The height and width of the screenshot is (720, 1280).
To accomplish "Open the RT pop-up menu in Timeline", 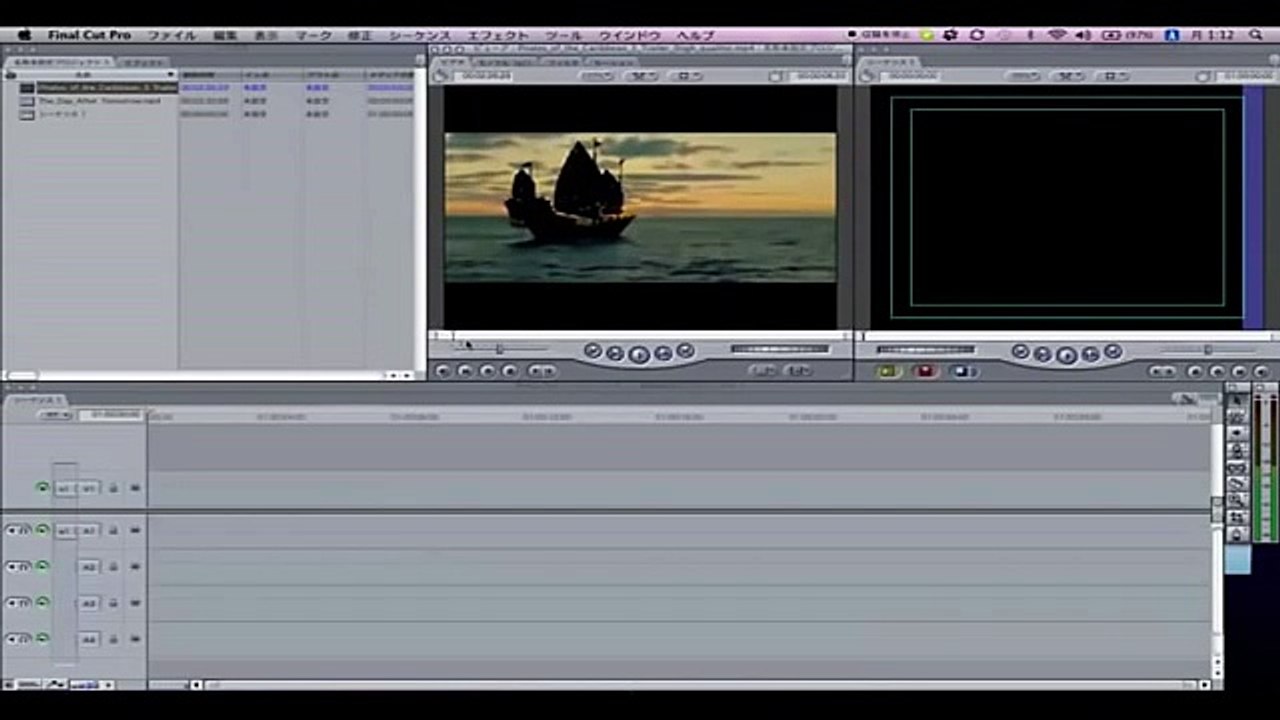I will [x=55, y=414].
